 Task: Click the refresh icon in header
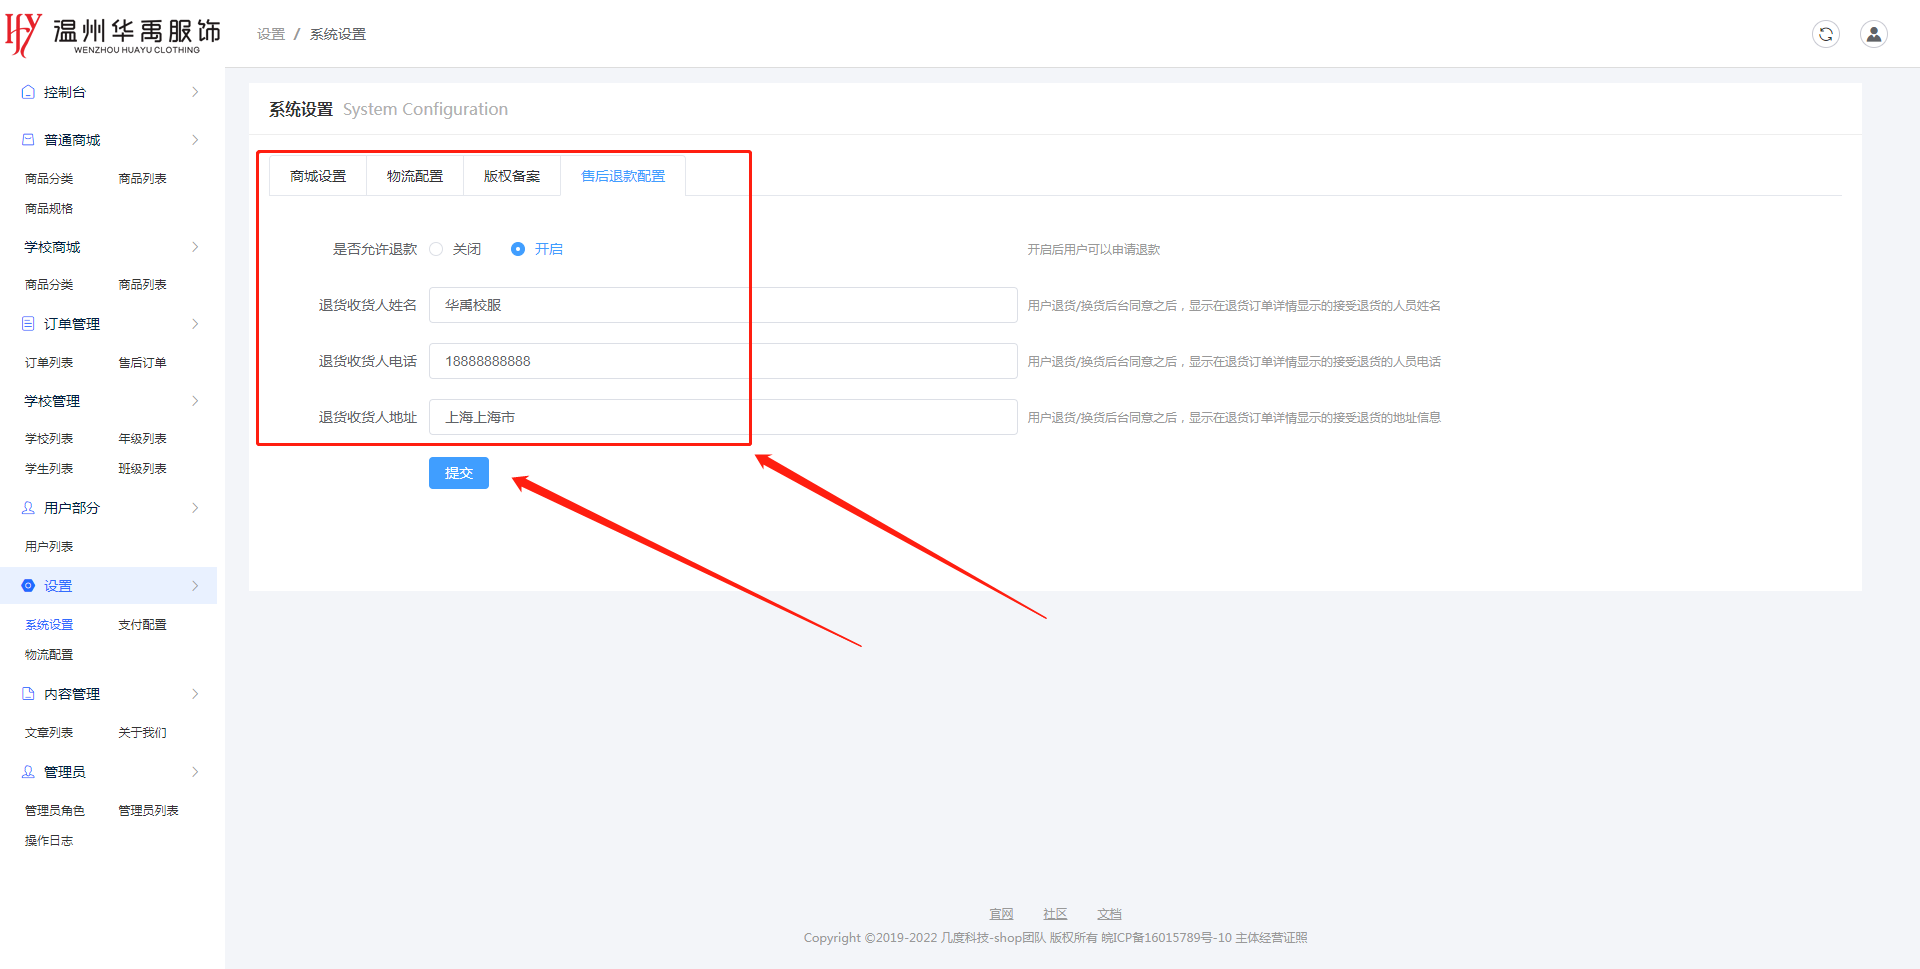(x=1825, y=34)
